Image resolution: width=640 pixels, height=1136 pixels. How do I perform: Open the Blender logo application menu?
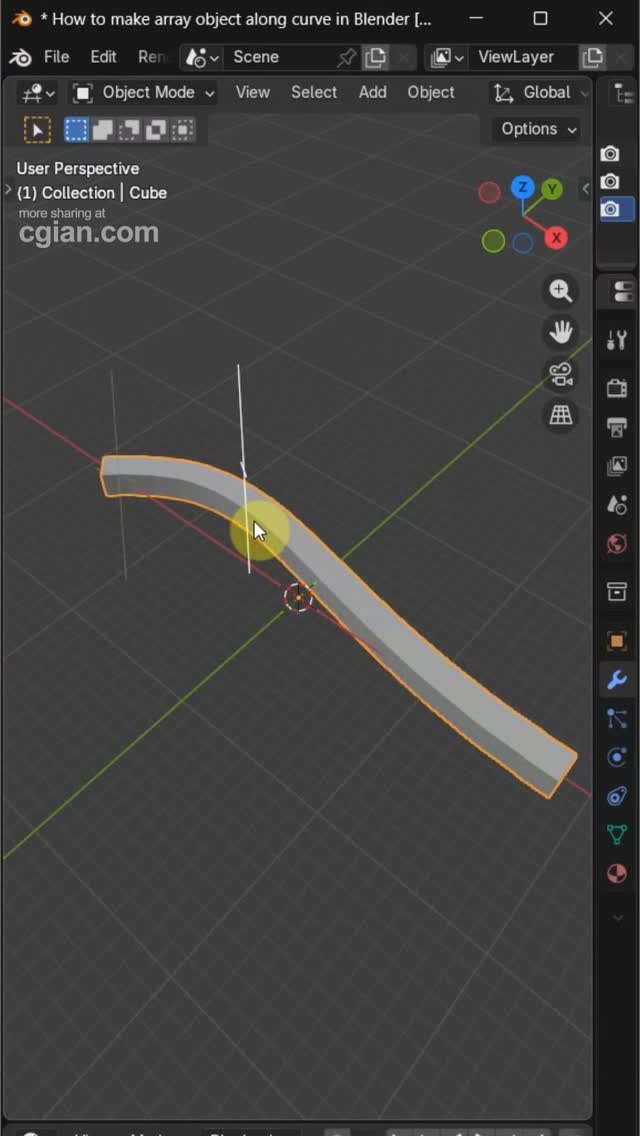[20, 57]
